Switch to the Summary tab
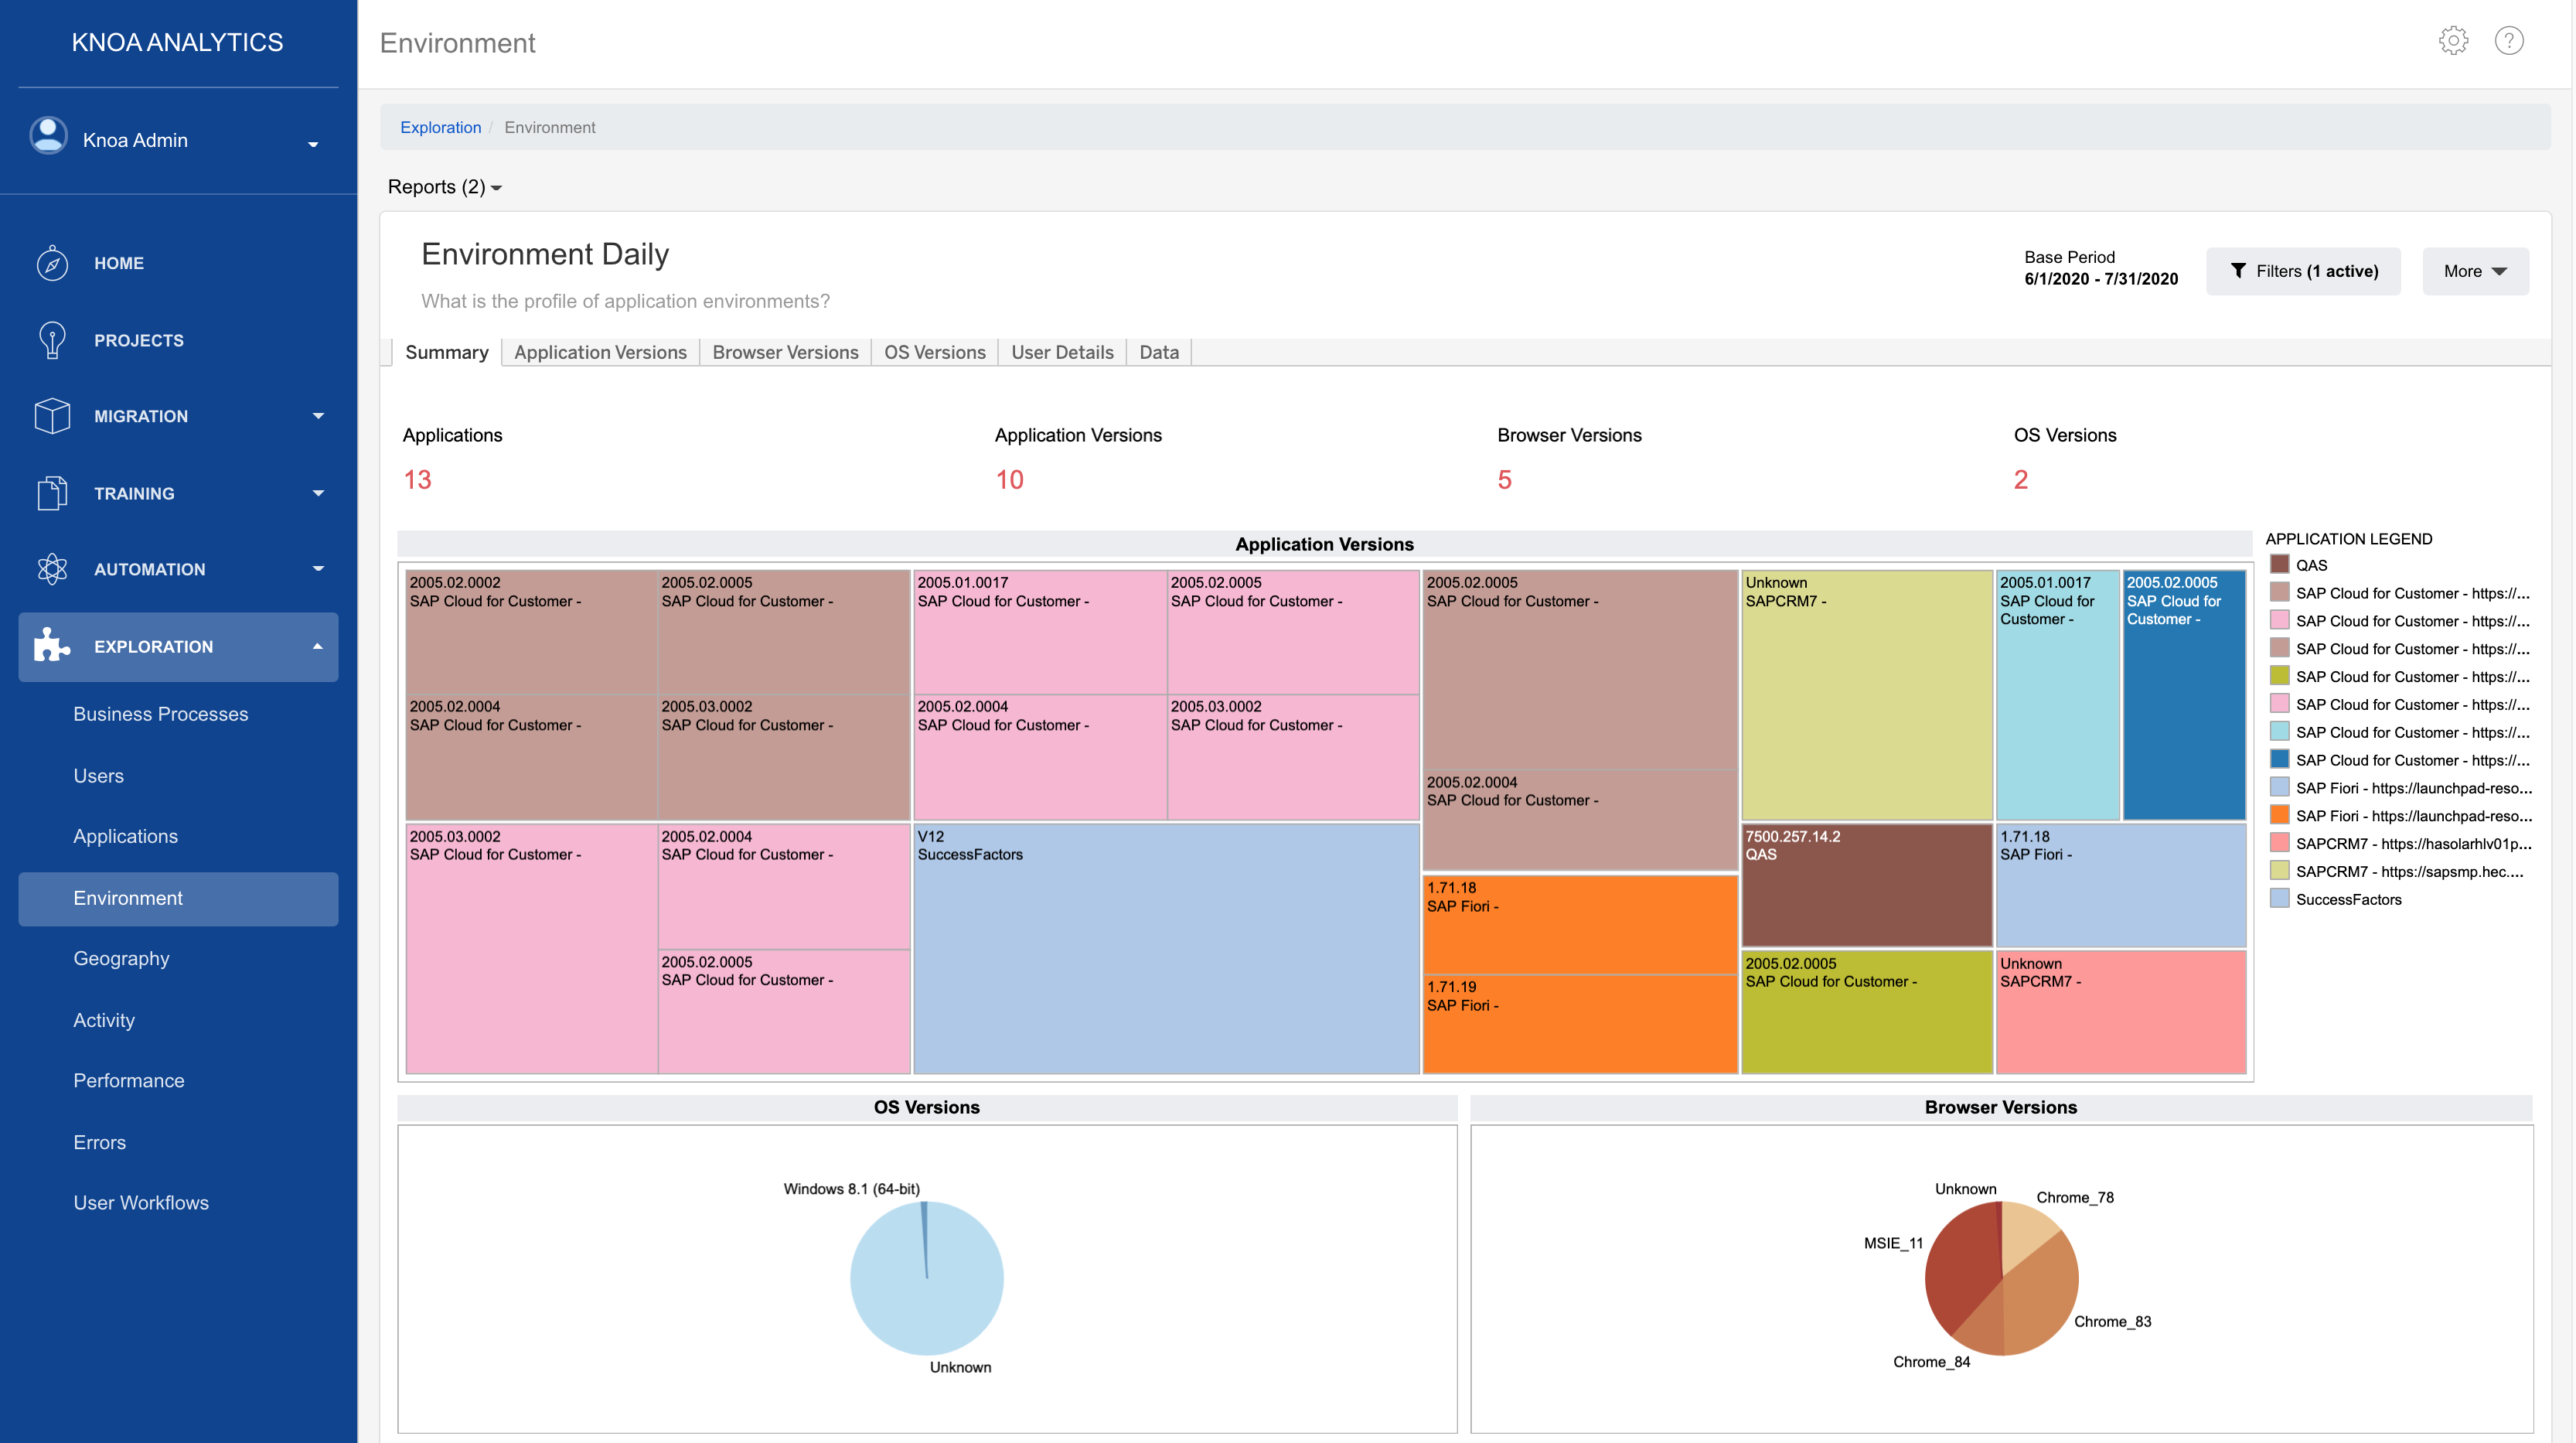 (446, 352)
